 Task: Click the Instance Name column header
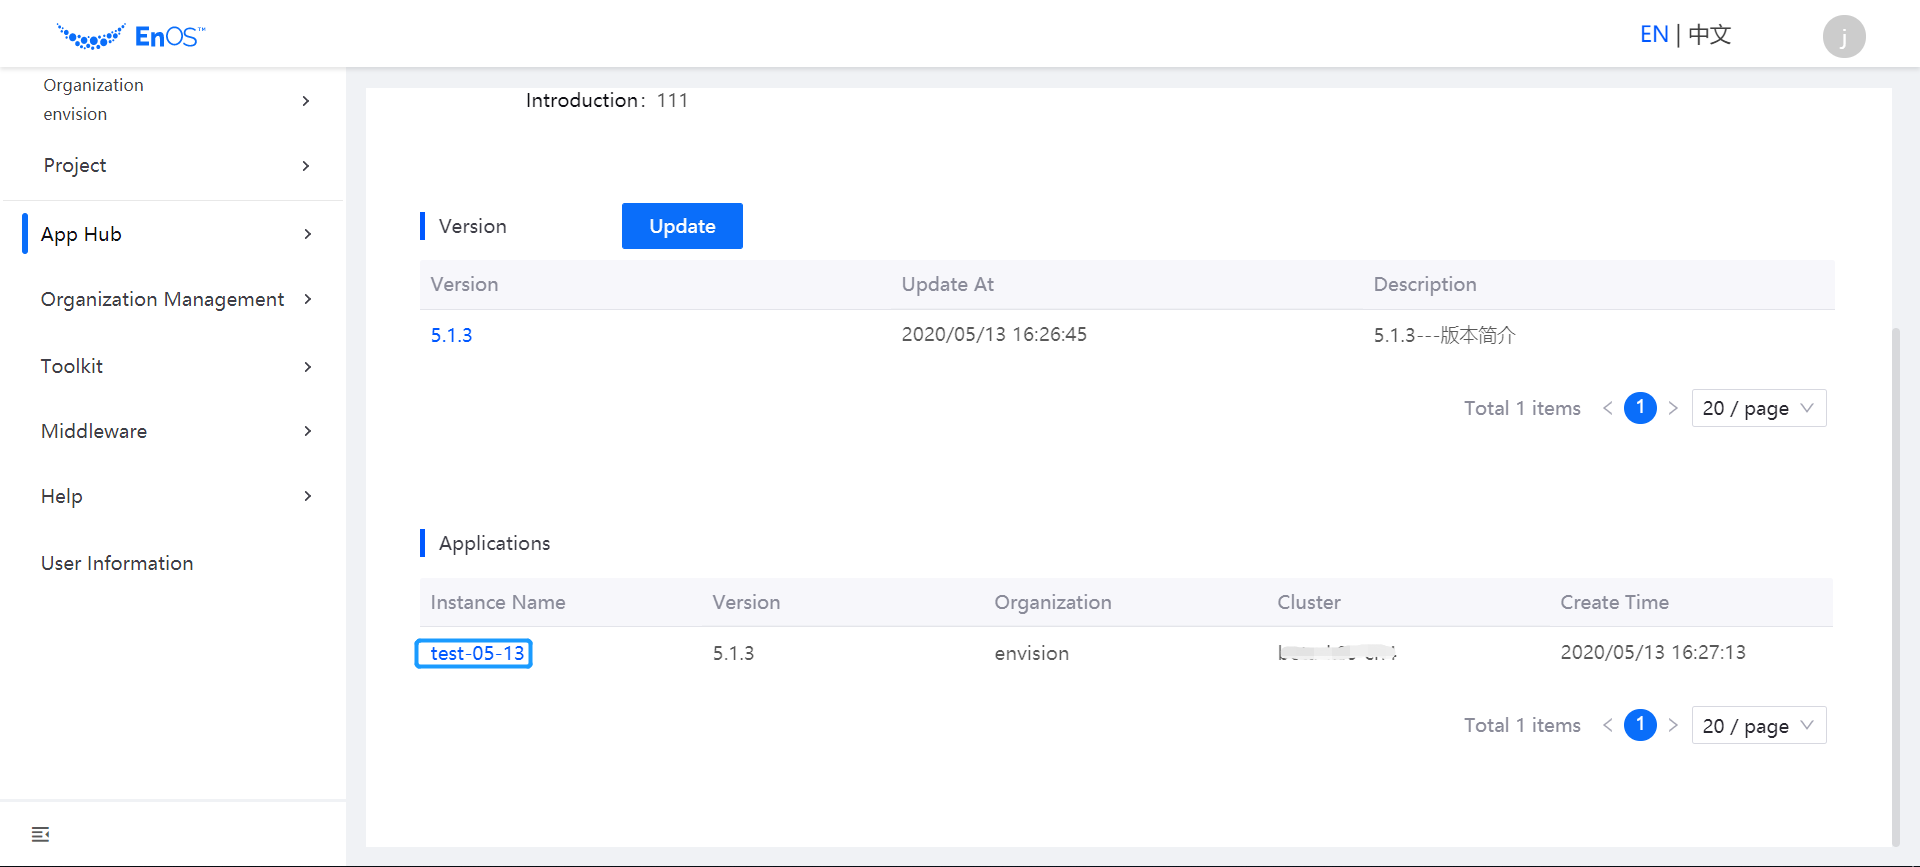point(498,602)
